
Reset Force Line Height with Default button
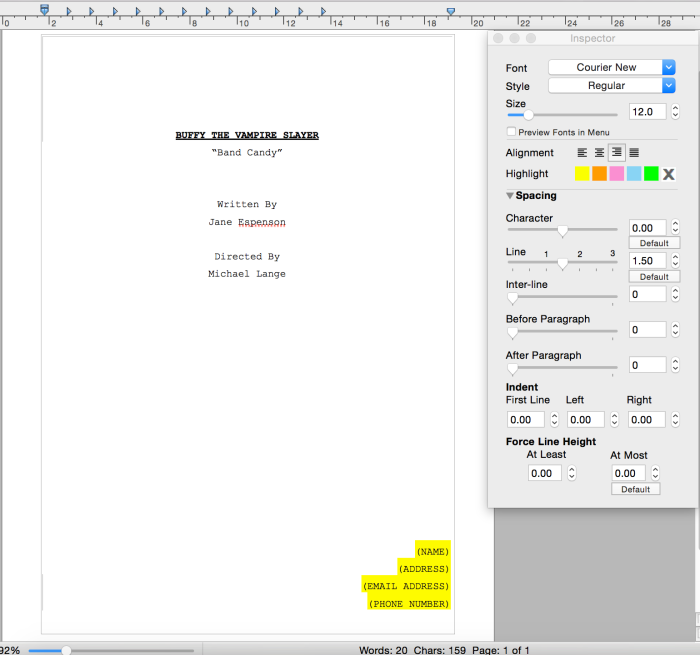(635, 489)
